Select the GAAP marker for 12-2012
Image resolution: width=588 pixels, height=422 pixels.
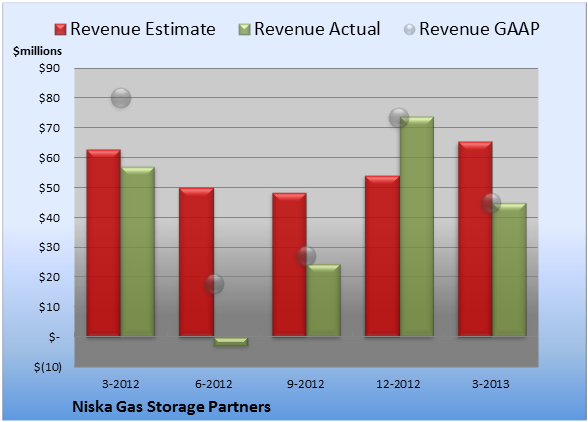(399, 118)
